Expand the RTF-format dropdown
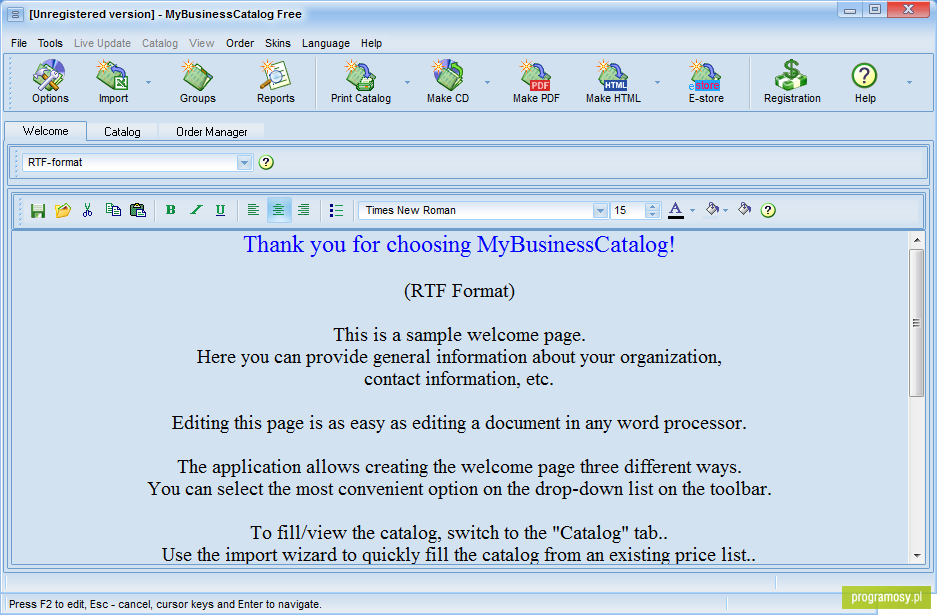The height and width of the screenshot is (615, 937). [244, 163]
